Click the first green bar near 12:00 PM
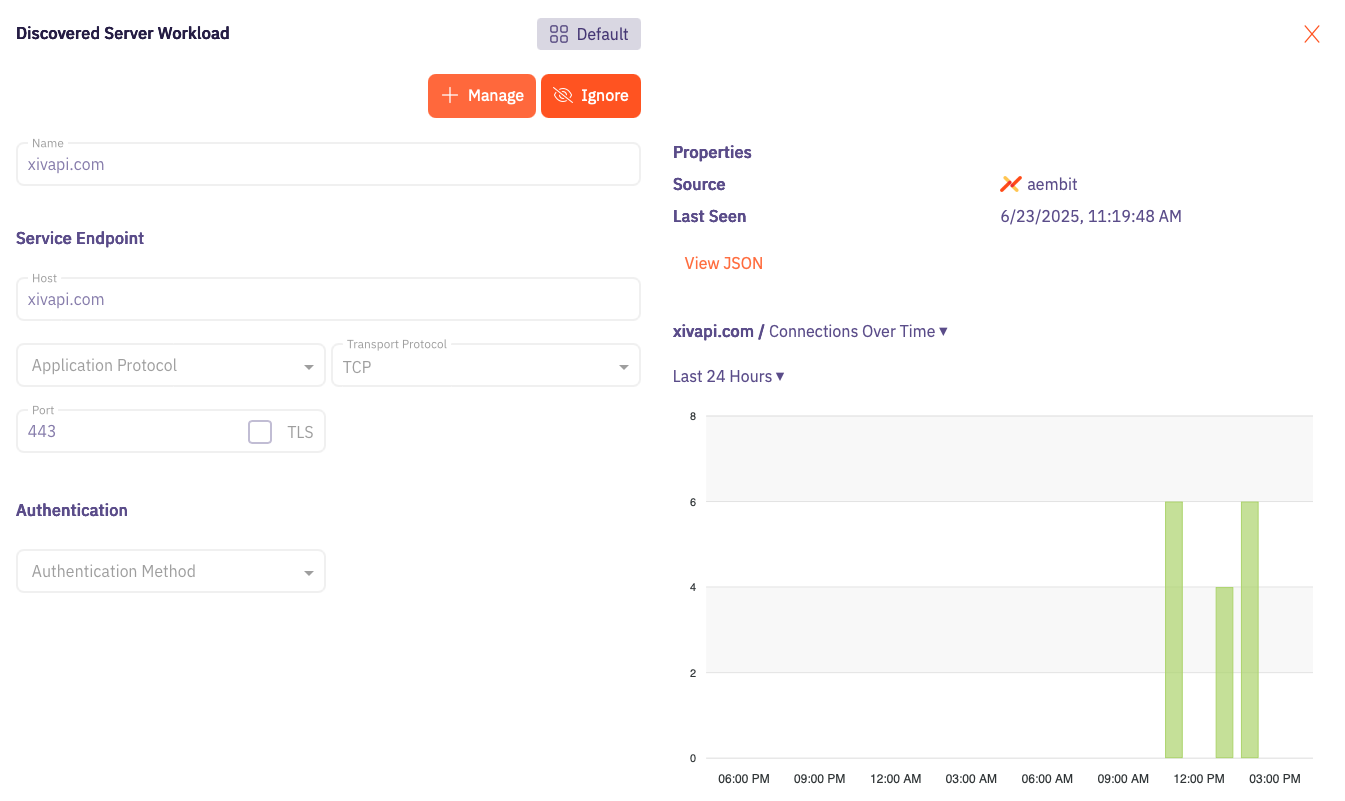Screen dimensions: 1345x801 coord(1174,630)
